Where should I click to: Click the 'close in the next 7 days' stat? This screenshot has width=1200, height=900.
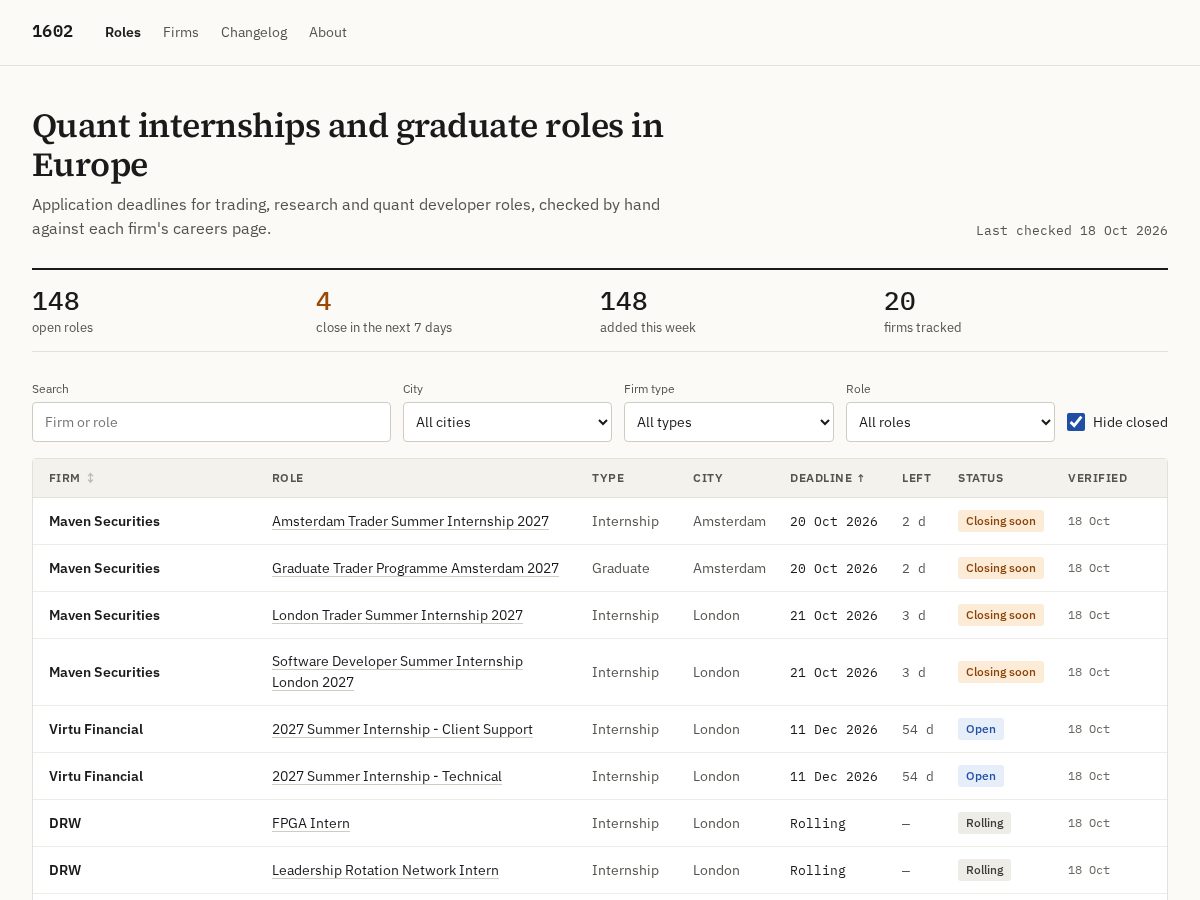[384, 312]
